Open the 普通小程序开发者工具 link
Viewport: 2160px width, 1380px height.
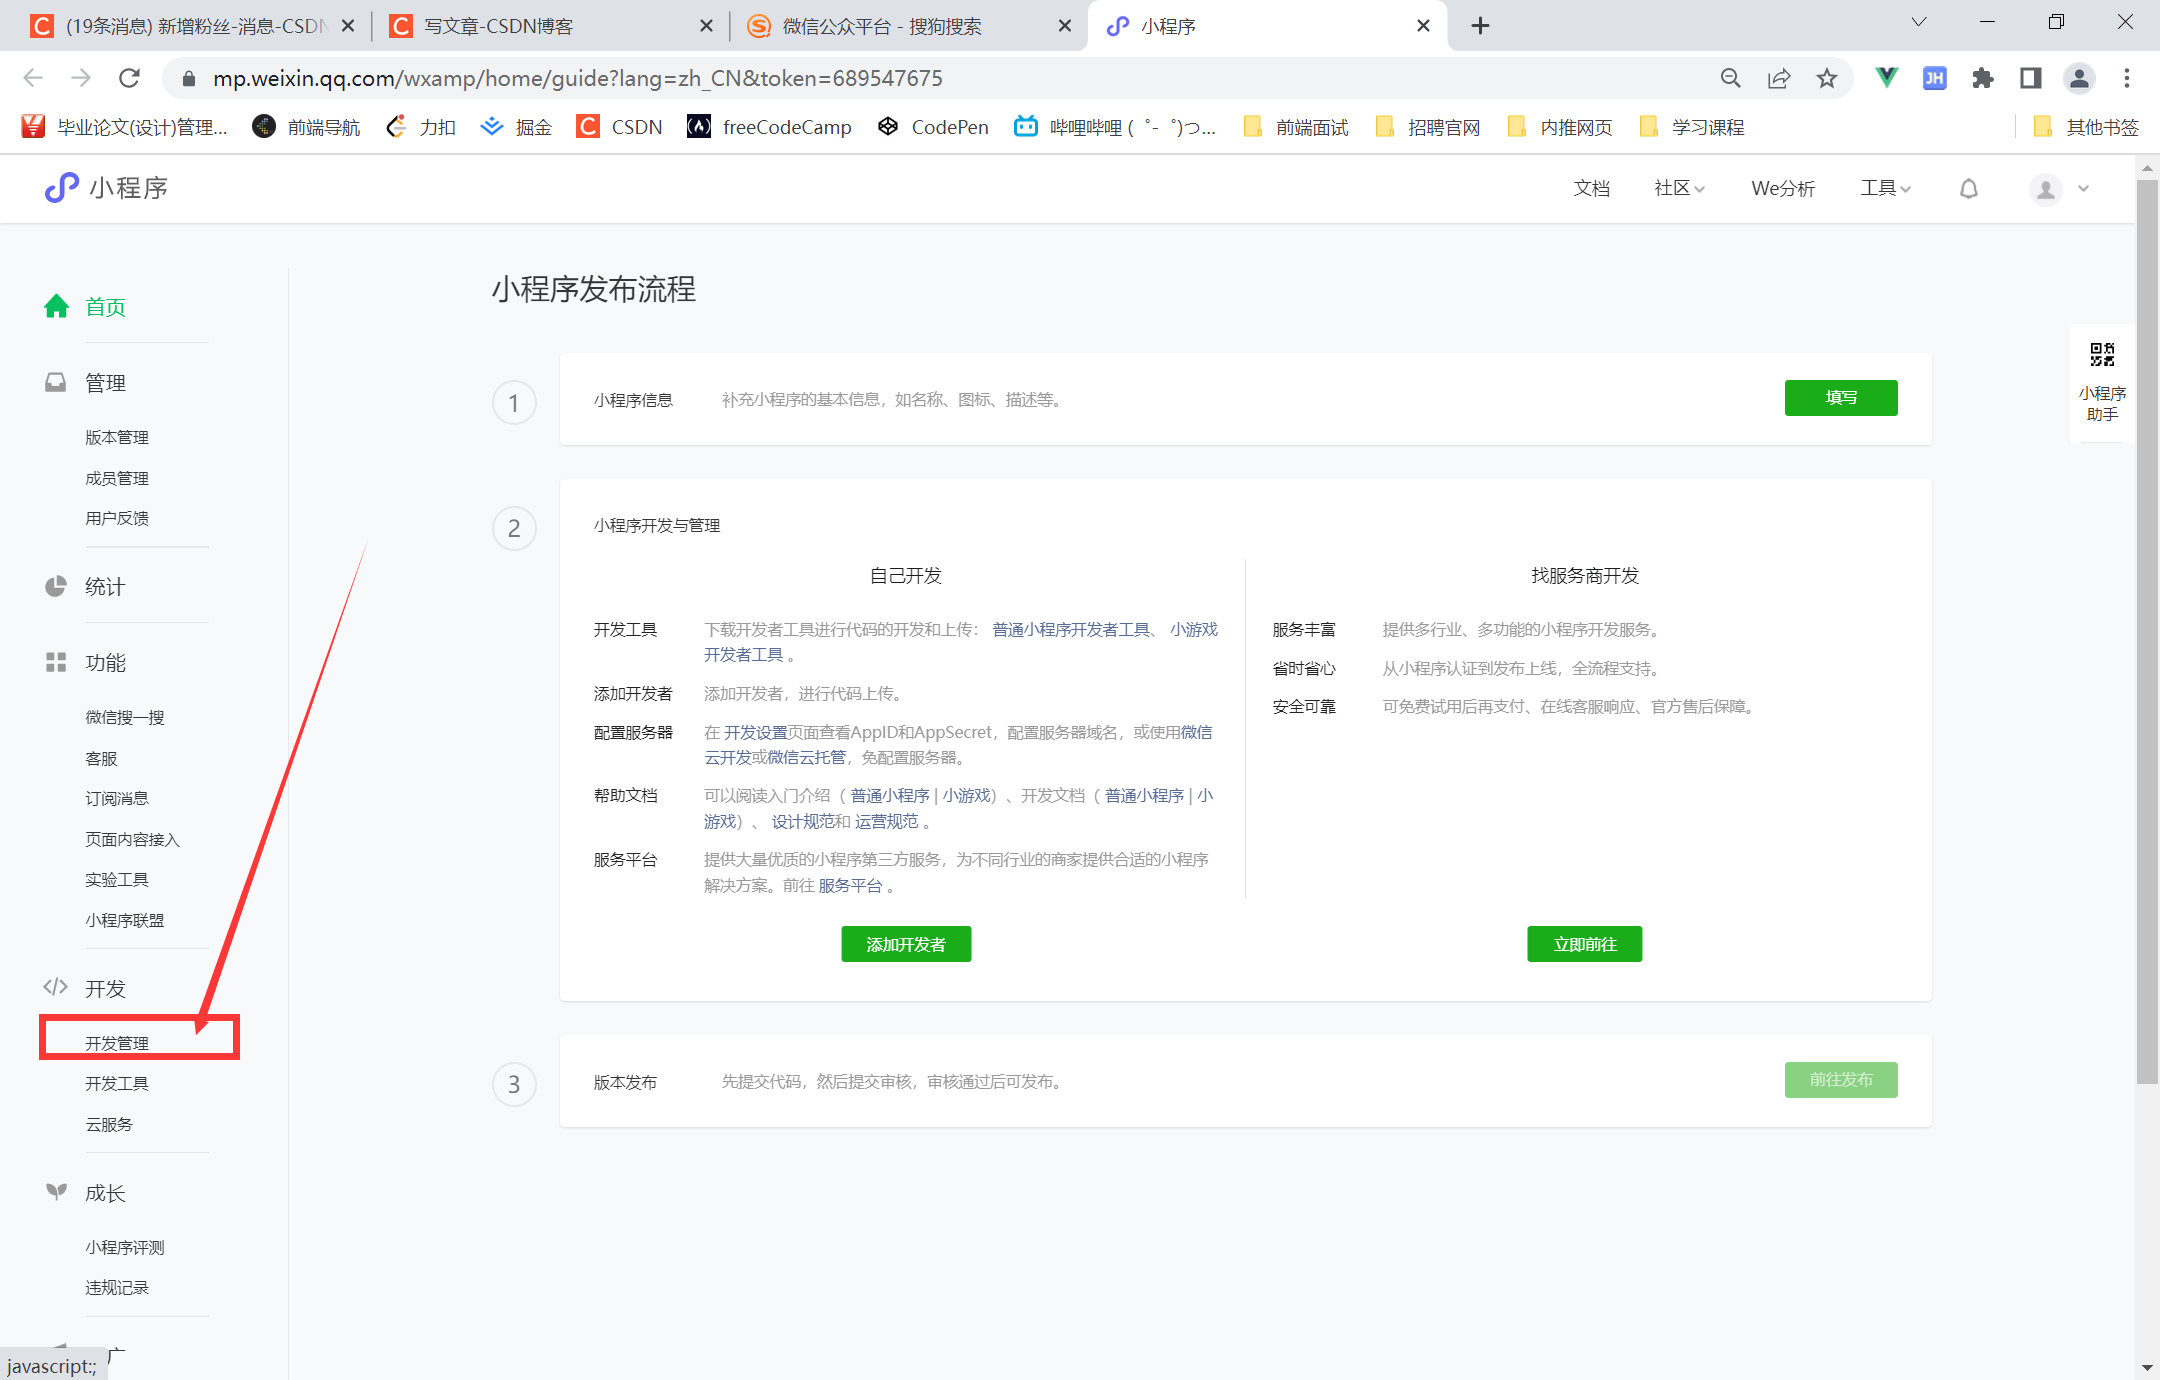(x=1071, y=629)
